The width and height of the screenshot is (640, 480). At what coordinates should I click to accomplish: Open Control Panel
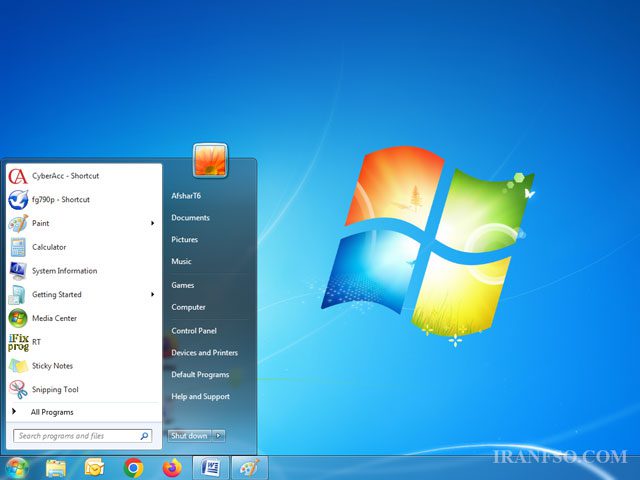[194, 331]
